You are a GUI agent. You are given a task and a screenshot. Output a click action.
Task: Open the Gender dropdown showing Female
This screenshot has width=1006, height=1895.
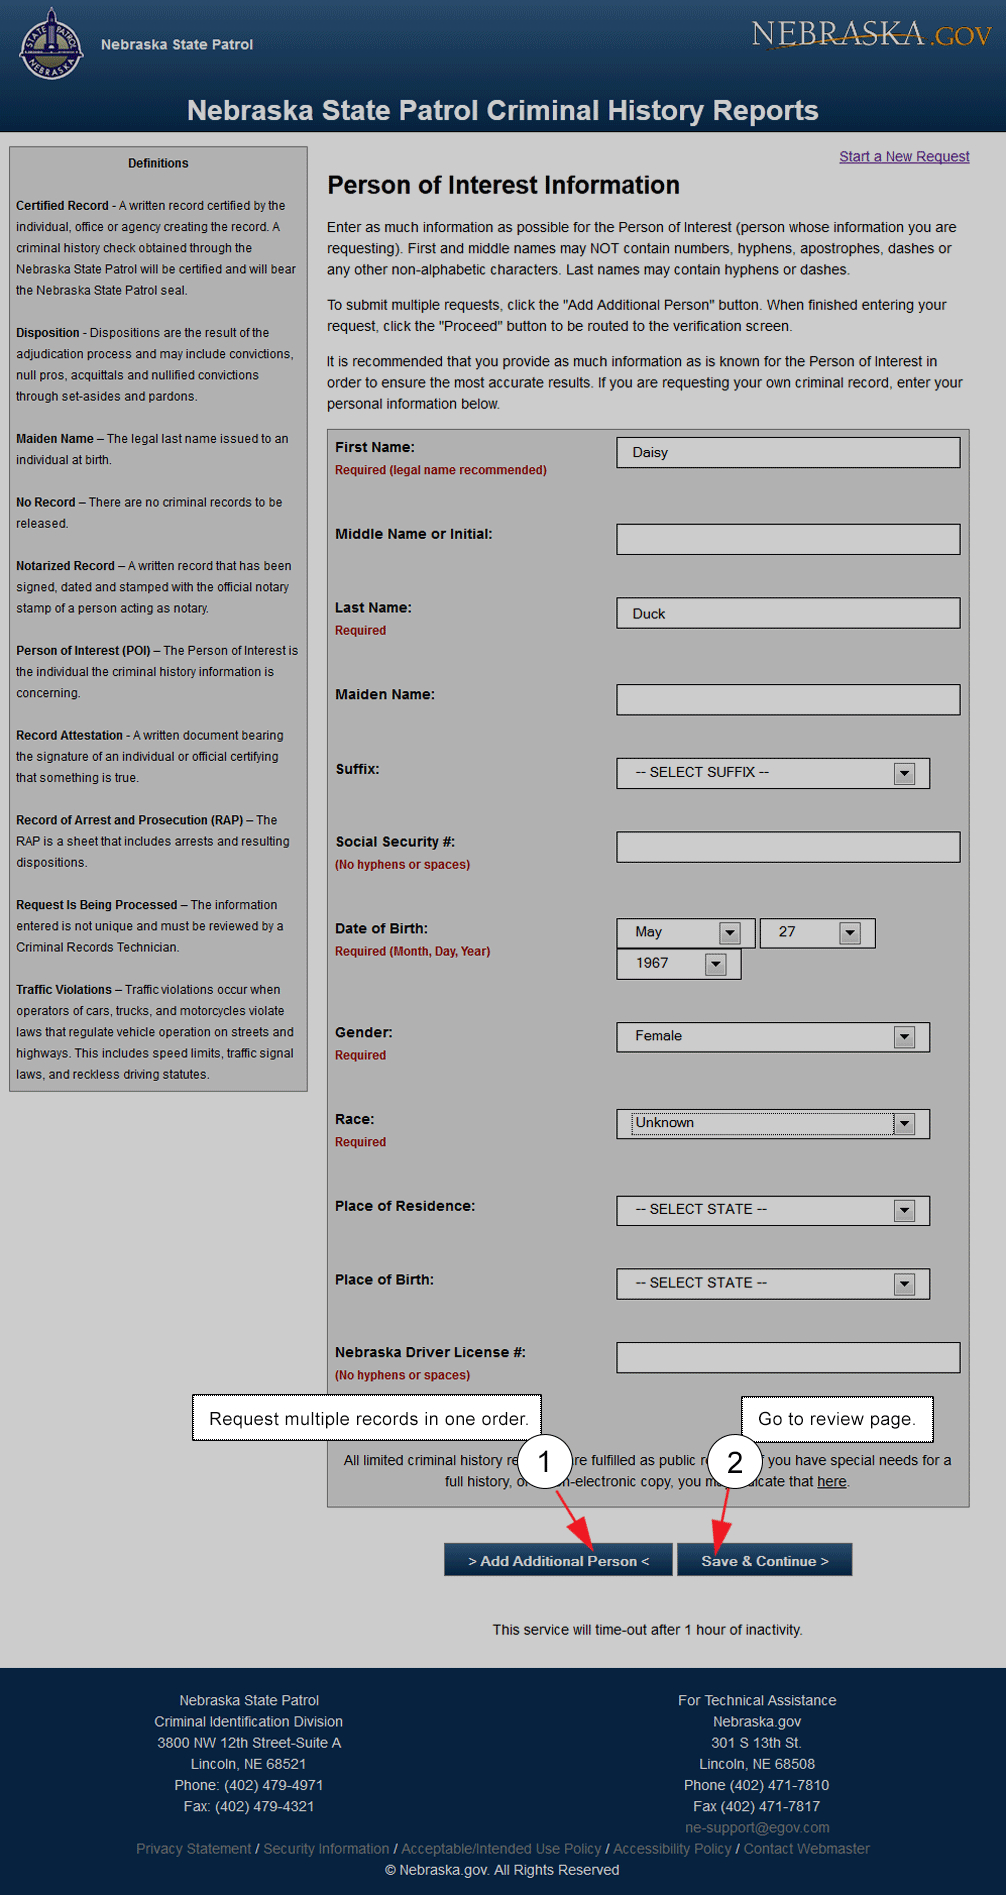pyautogui.click(x=773, y=1036)
